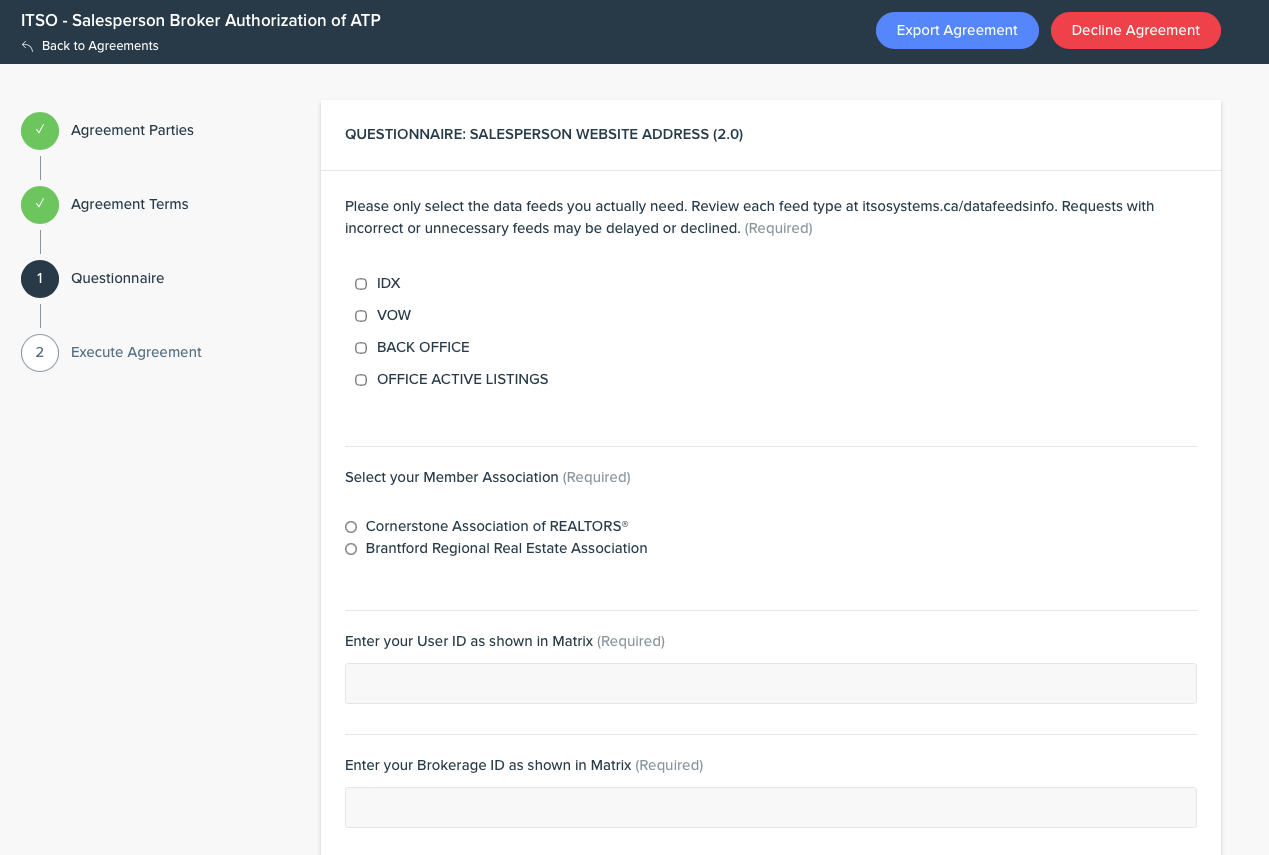Click the step 2 circle for Execute Agreement

40,353
